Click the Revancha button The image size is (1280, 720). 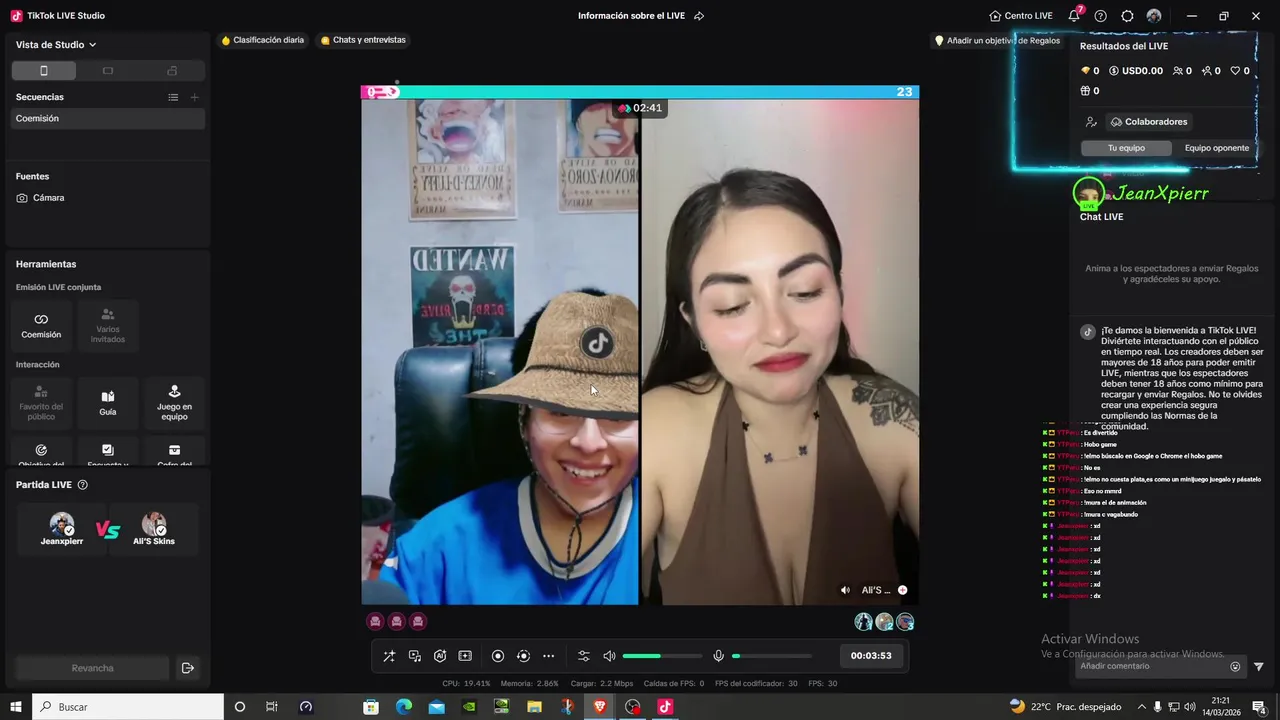pyautogui.click(x=92, y=668)
